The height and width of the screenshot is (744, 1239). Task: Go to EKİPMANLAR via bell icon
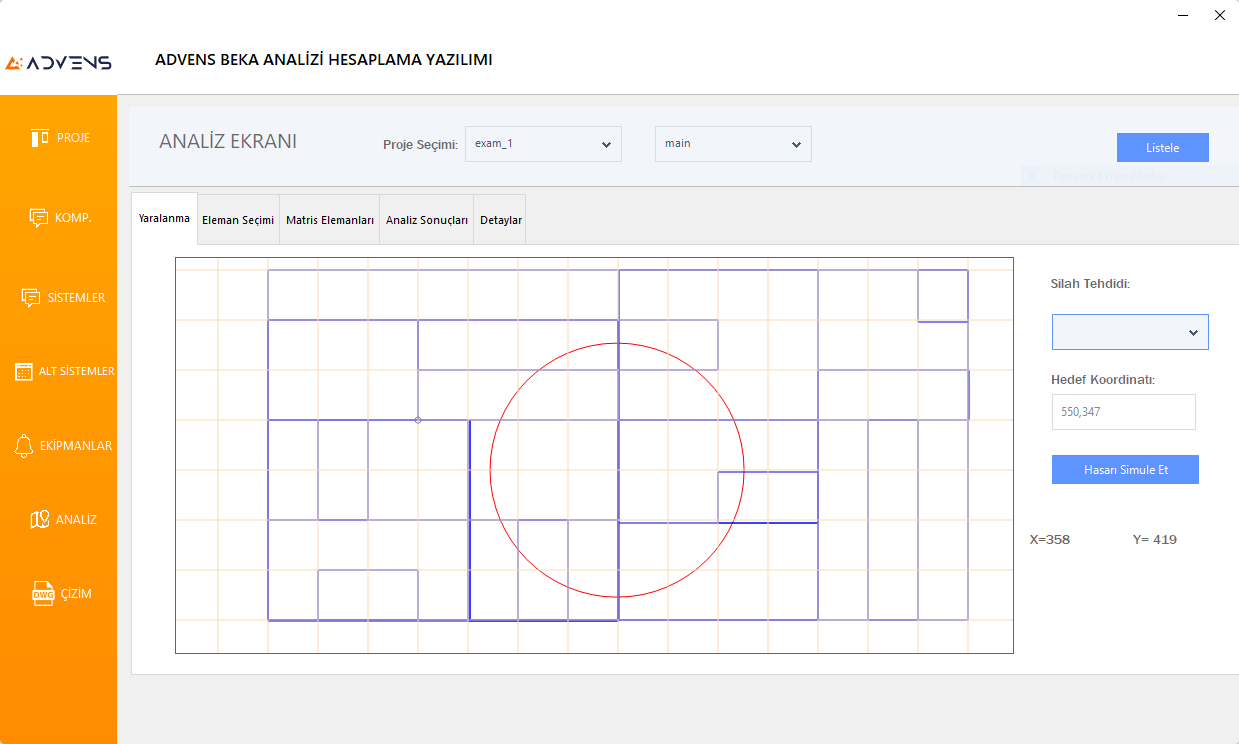[x=24, y=446]
